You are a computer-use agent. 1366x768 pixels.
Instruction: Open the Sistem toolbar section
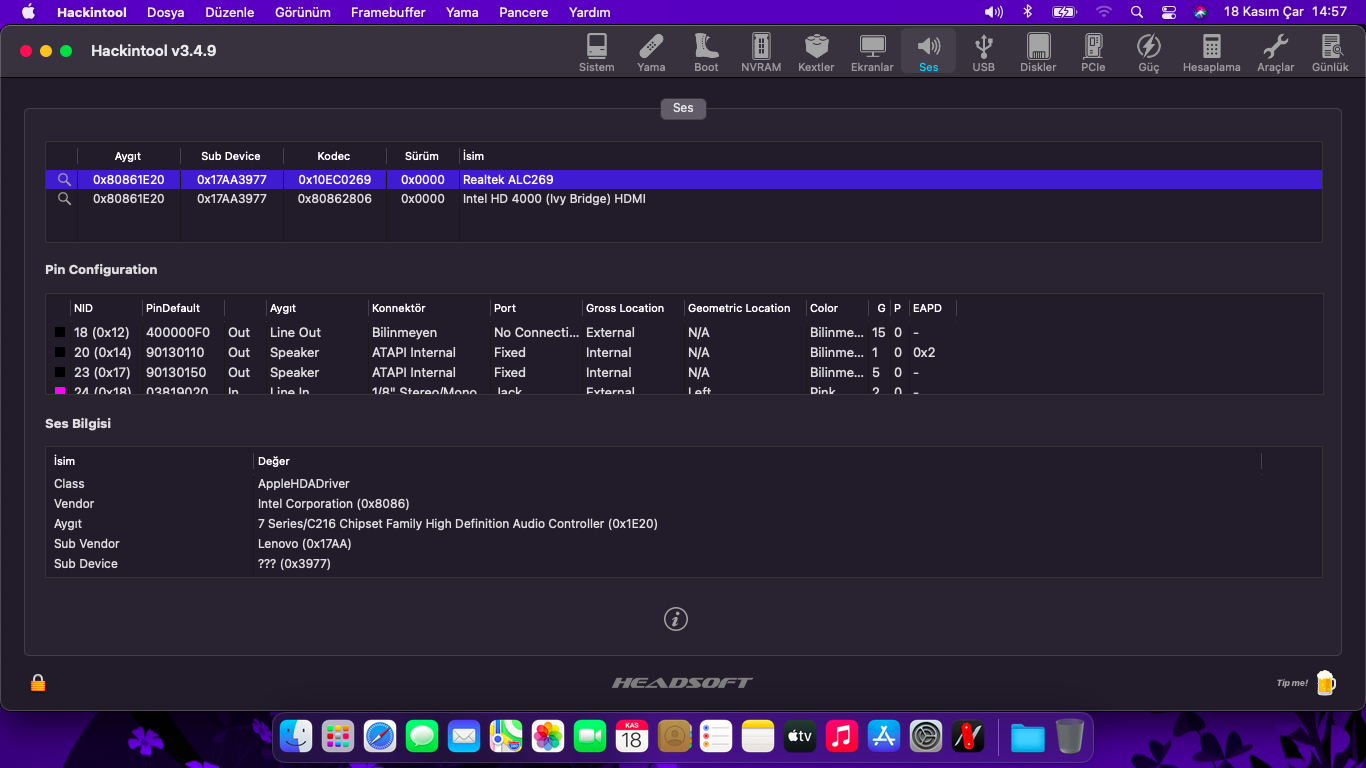pyautogui.click(x=596, y=52)
